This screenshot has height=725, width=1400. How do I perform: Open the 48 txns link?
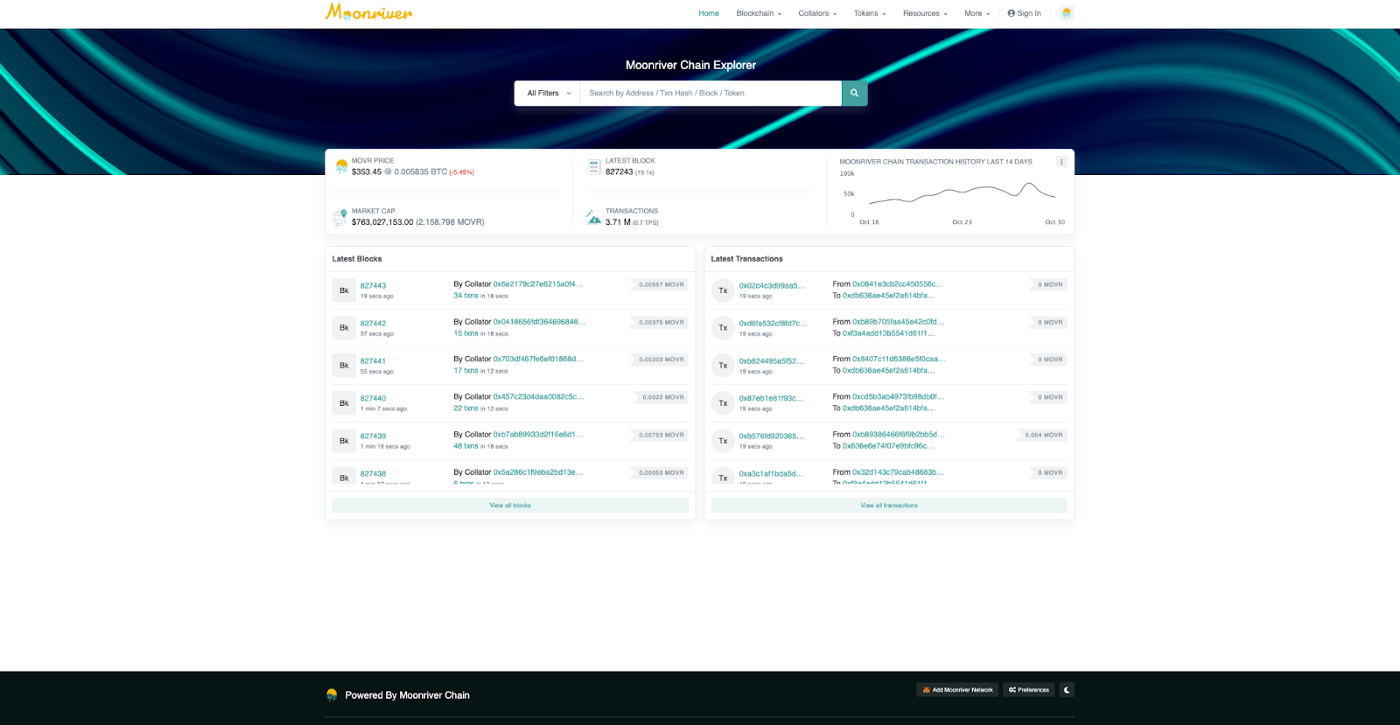click(465, 446)
